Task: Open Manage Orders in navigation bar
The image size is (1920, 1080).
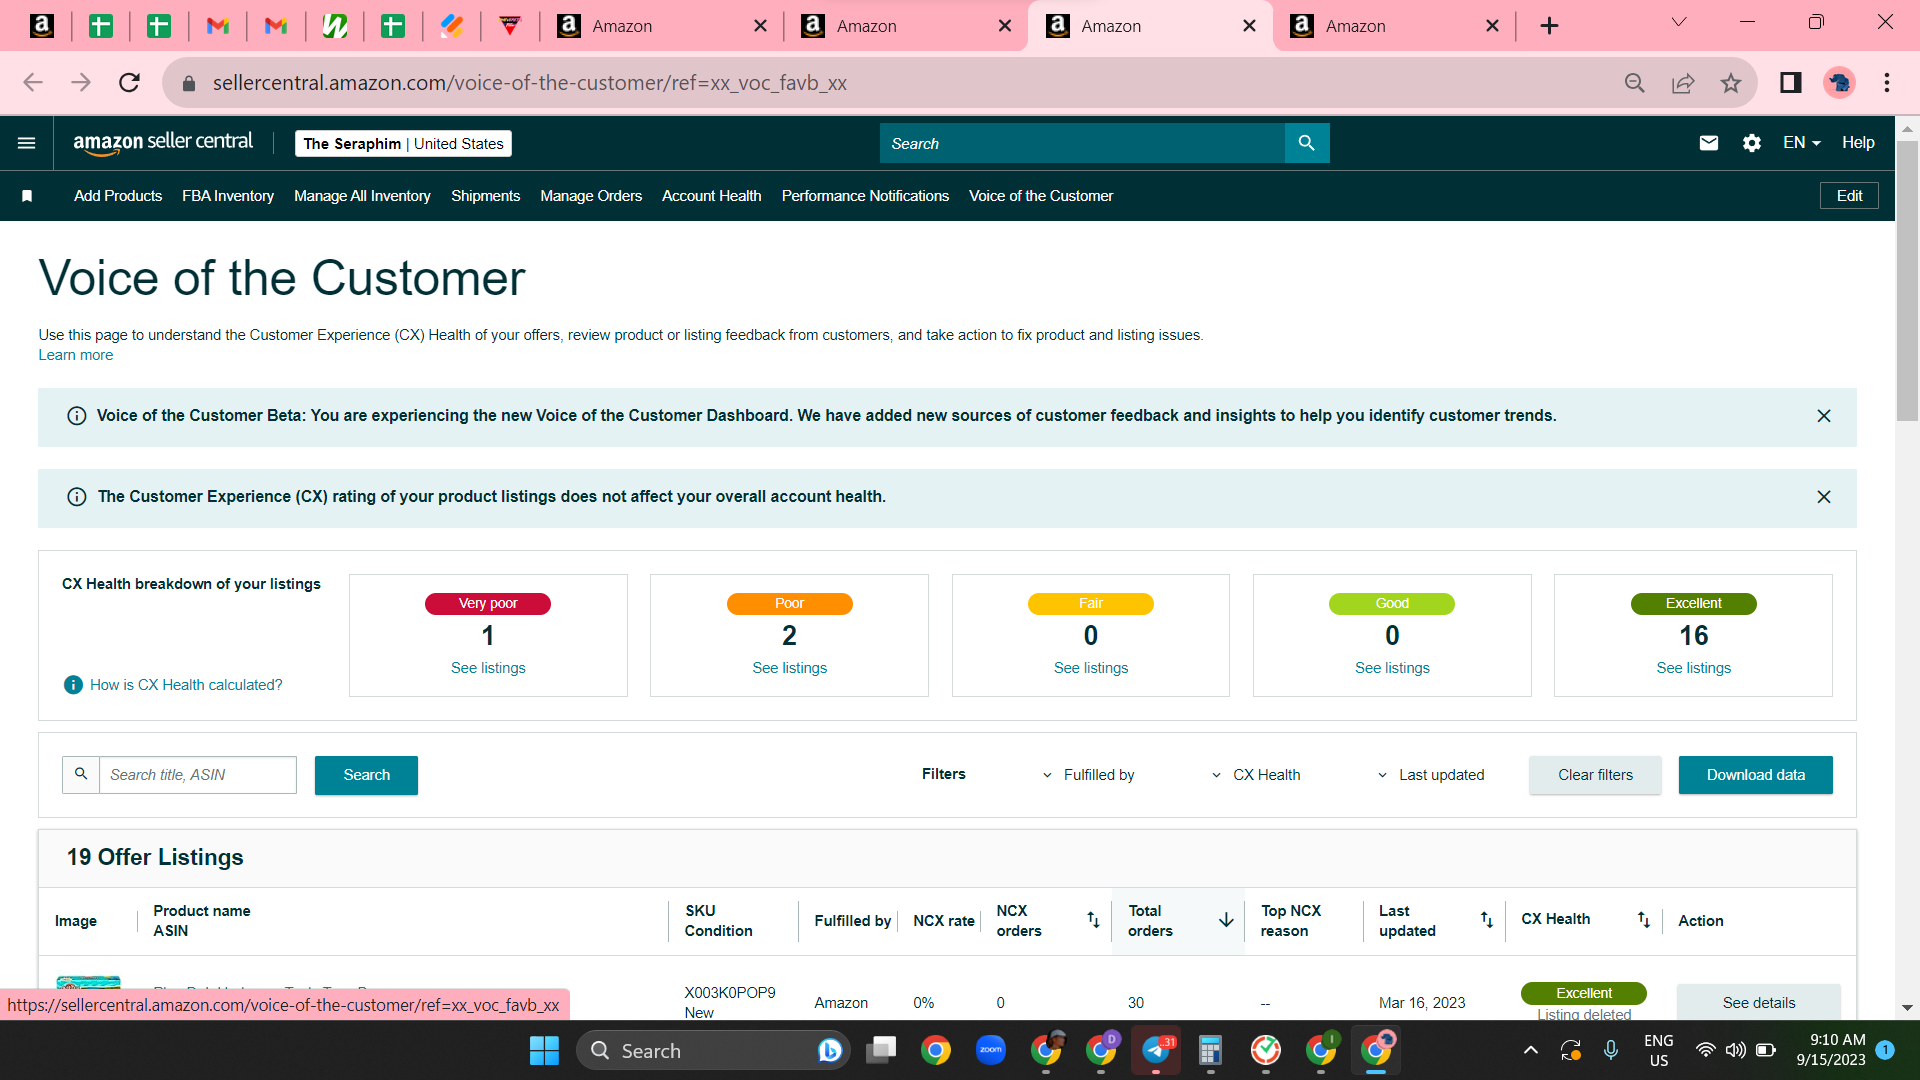Action: pyautogui.click(x=591, y=196)
